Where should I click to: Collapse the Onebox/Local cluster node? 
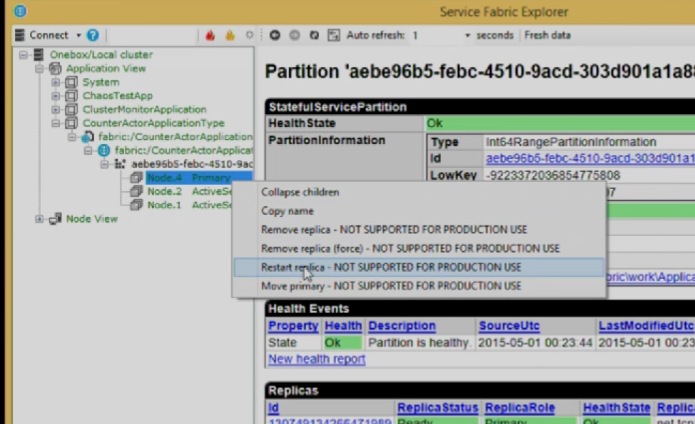23,55
